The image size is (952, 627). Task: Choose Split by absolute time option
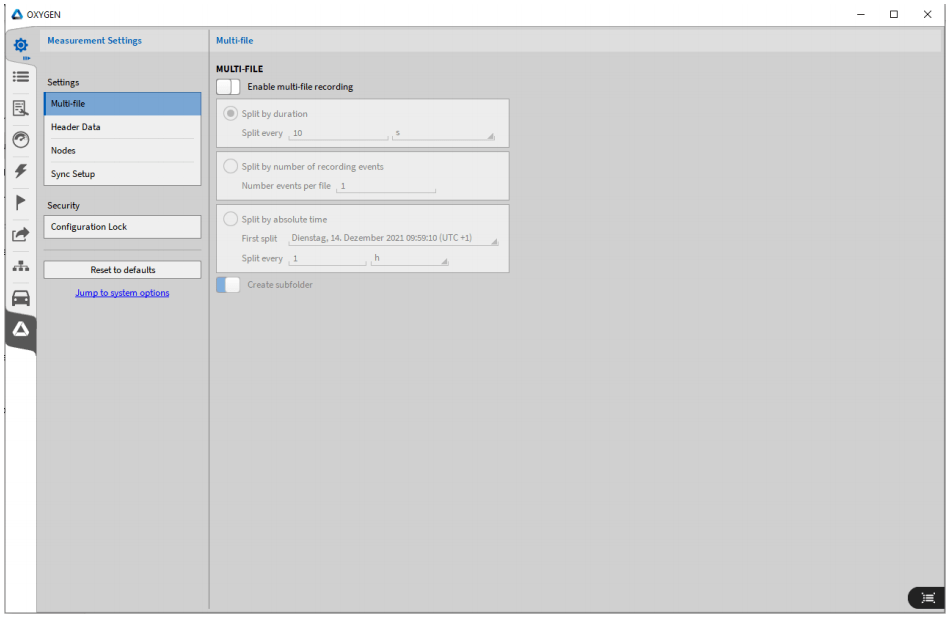pos(231,219)
